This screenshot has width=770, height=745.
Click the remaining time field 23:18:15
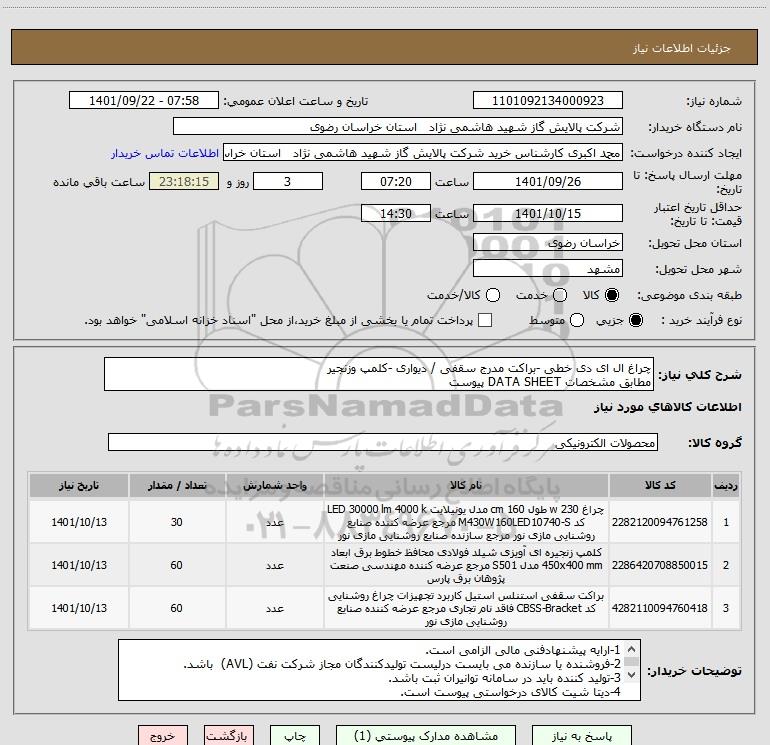click(183, 182)
